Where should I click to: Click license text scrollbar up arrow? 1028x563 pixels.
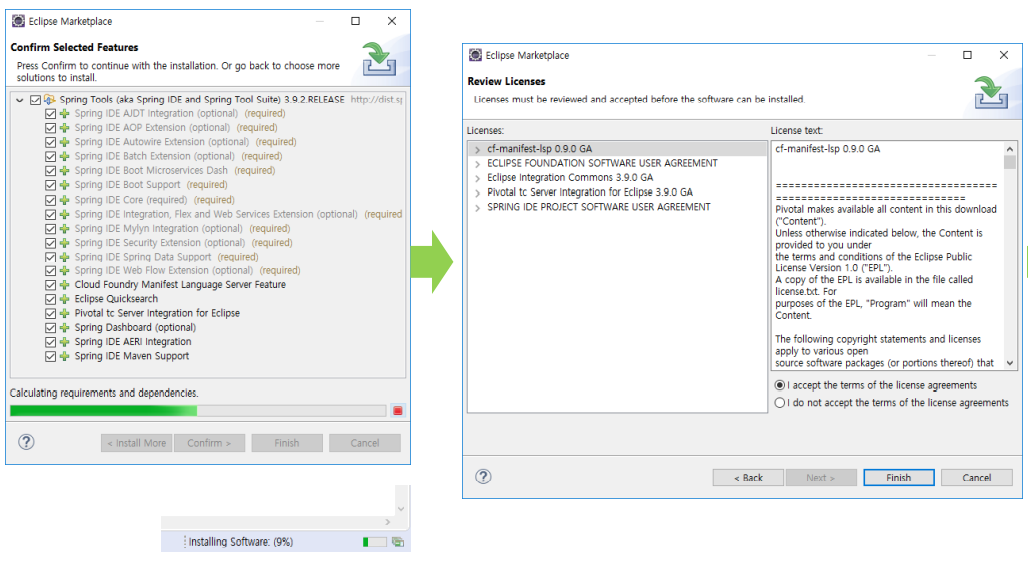1010,149
